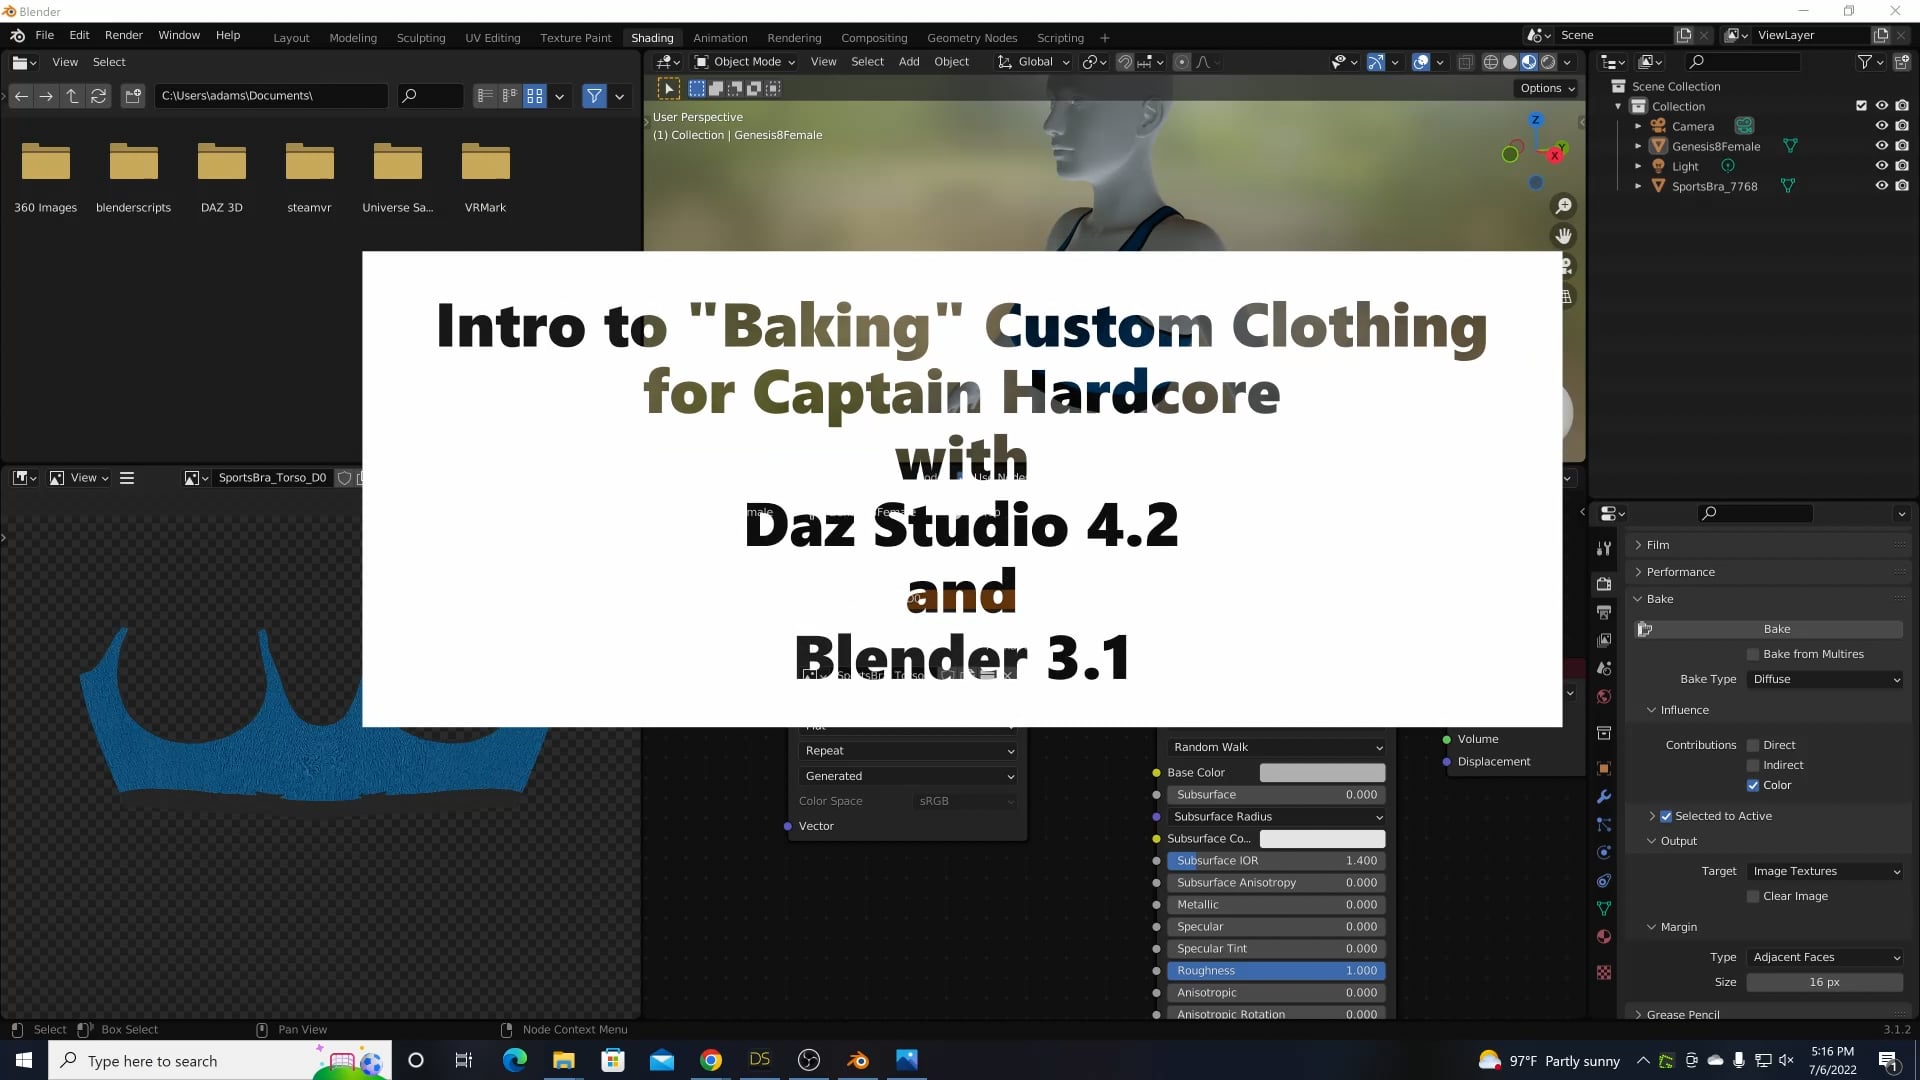Uncheck the Color contribution checkbox
This screenshot has width=1920, height=1080.
click(x=1753, y=785)
